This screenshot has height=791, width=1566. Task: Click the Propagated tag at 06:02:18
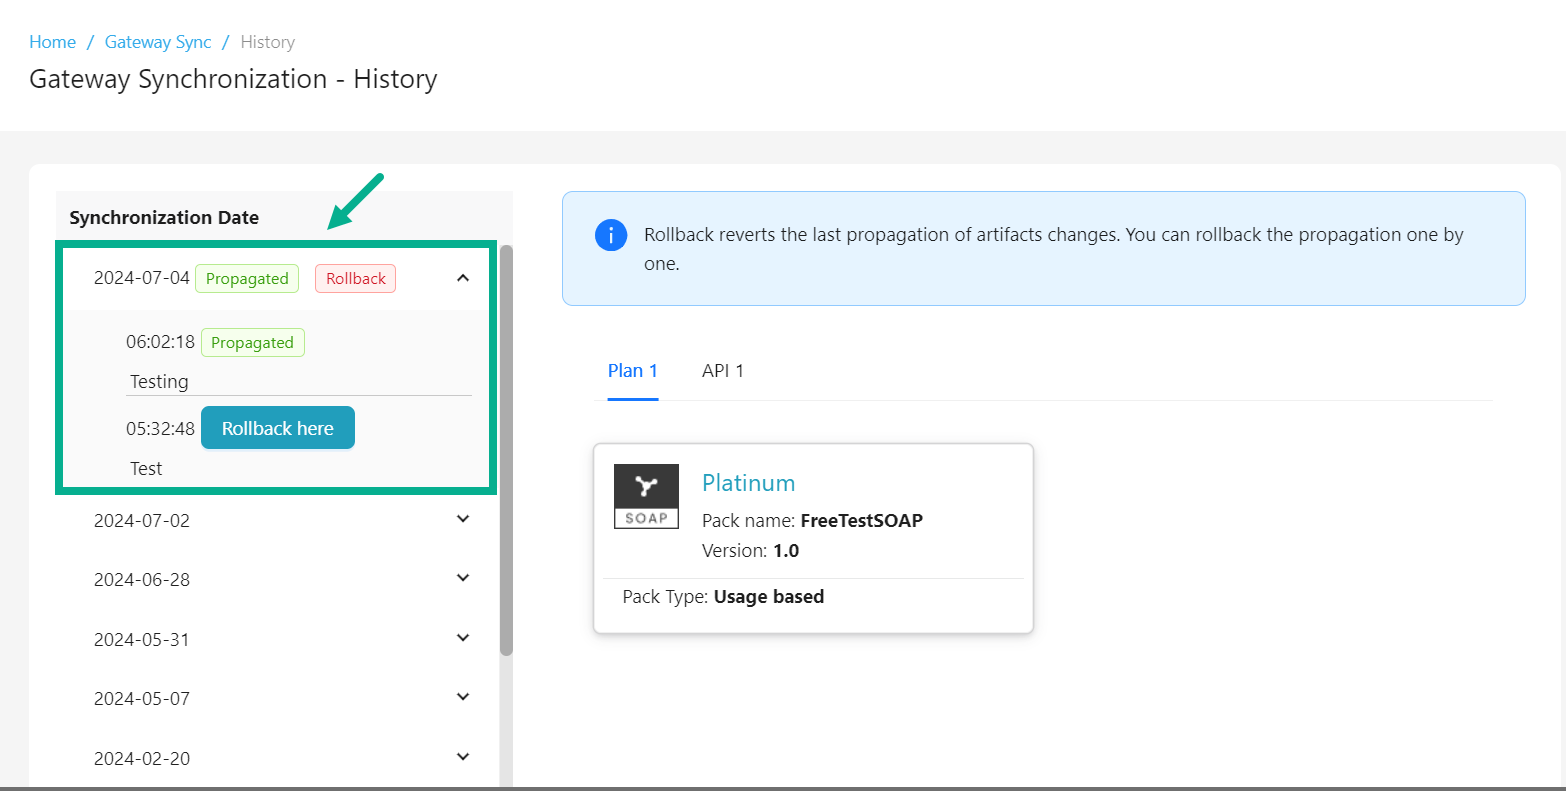coord(252,343)
